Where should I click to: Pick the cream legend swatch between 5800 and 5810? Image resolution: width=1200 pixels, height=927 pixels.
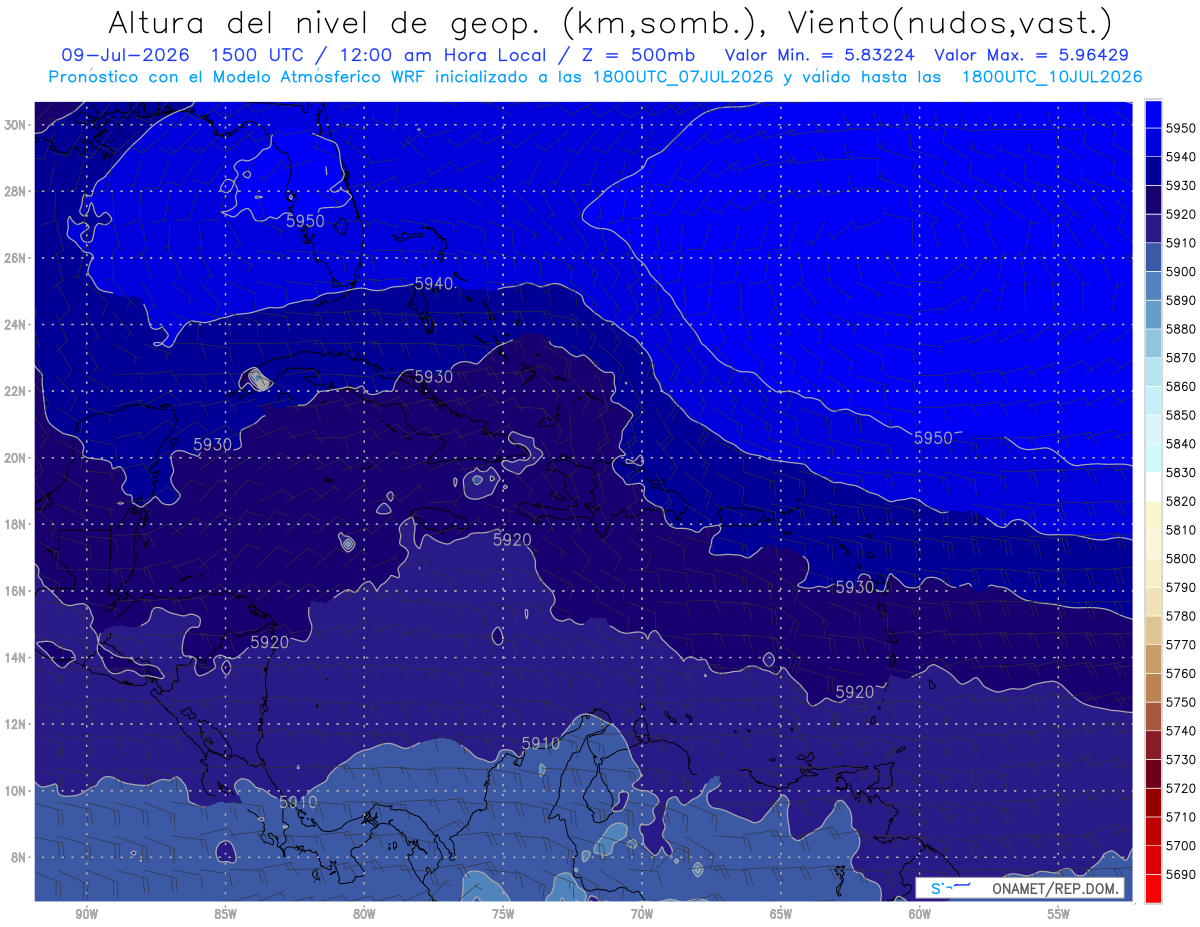coord(1153,544)
